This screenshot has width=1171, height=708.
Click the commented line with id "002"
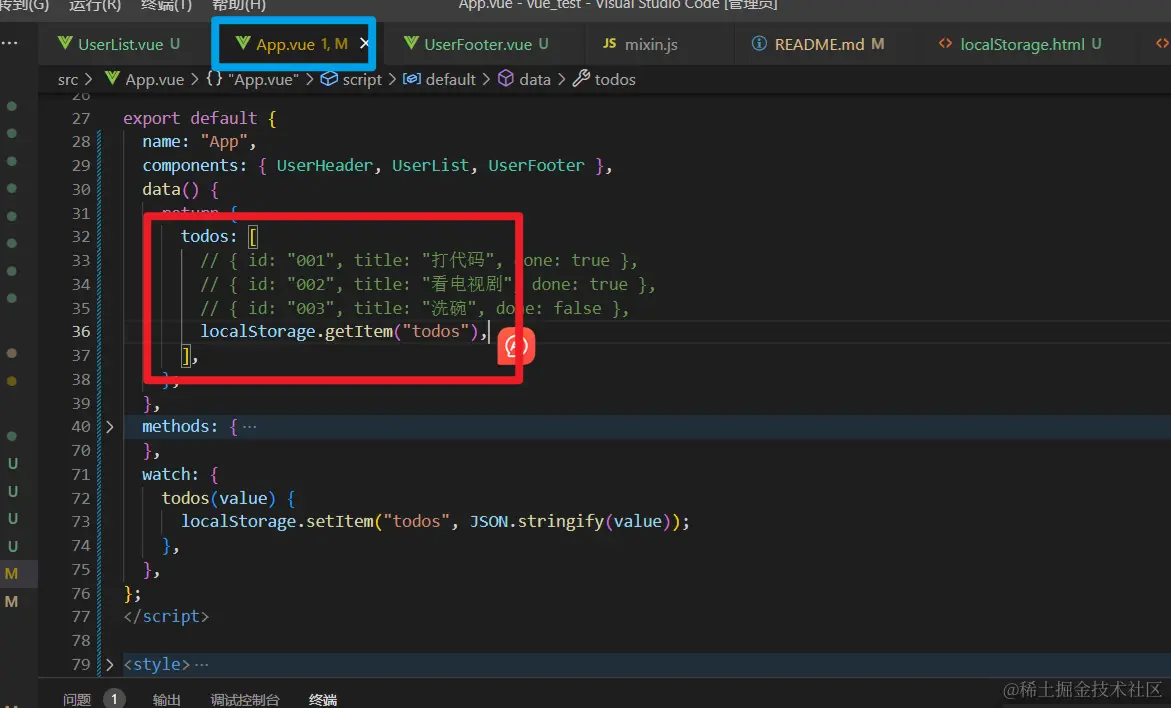pyautogui.click(x=427, y=284)
